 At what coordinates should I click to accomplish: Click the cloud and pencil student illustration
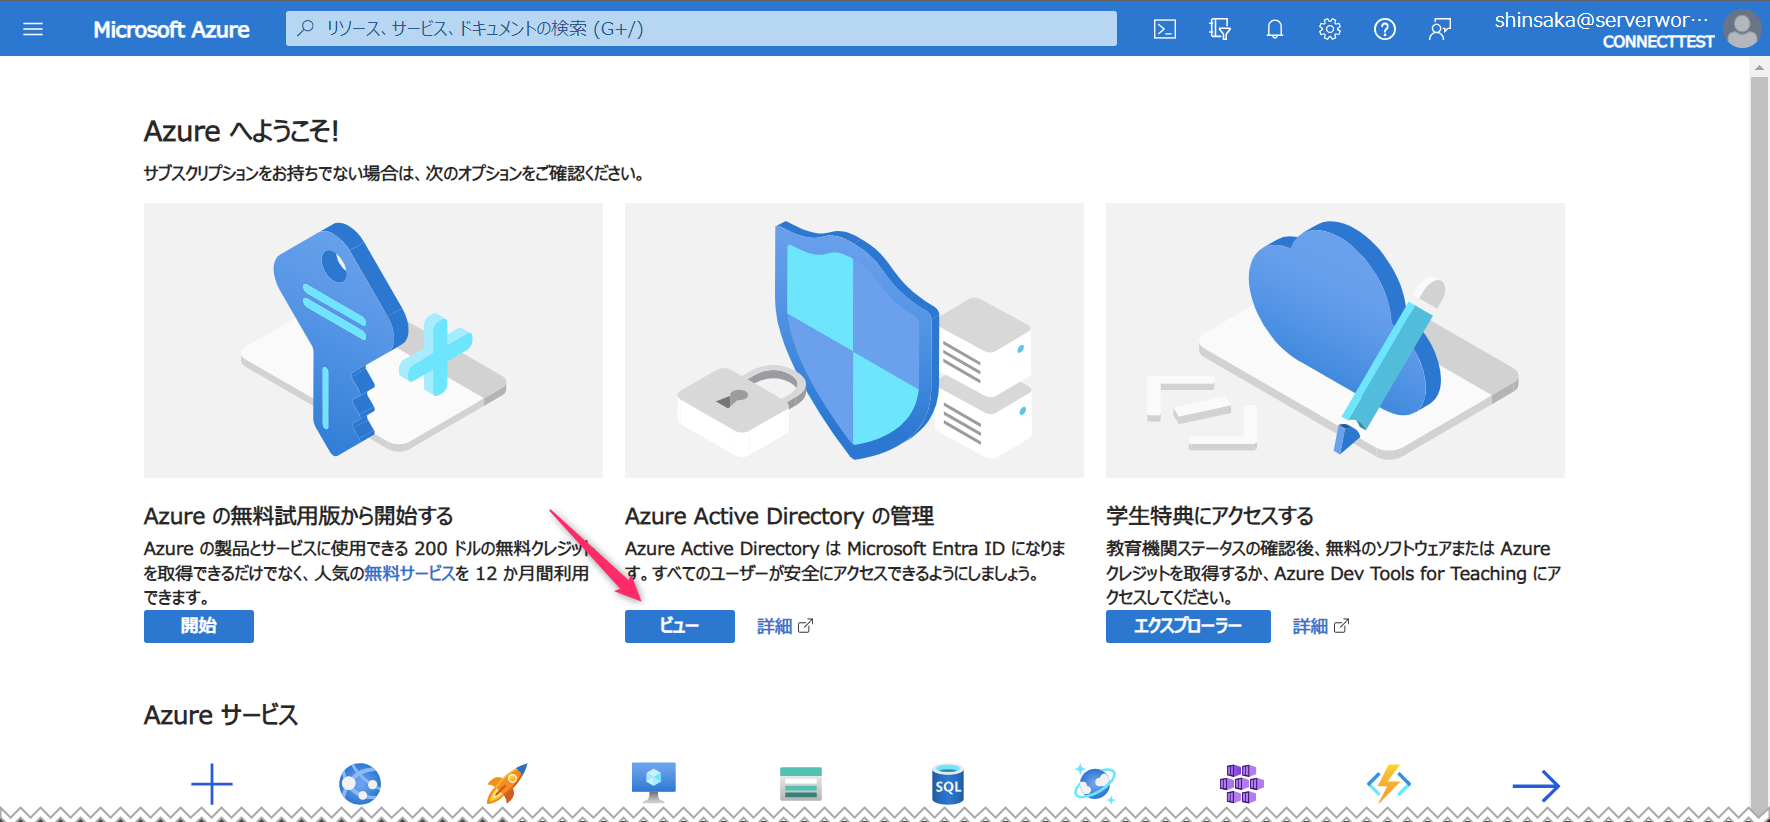click(x=1335, y=340)
